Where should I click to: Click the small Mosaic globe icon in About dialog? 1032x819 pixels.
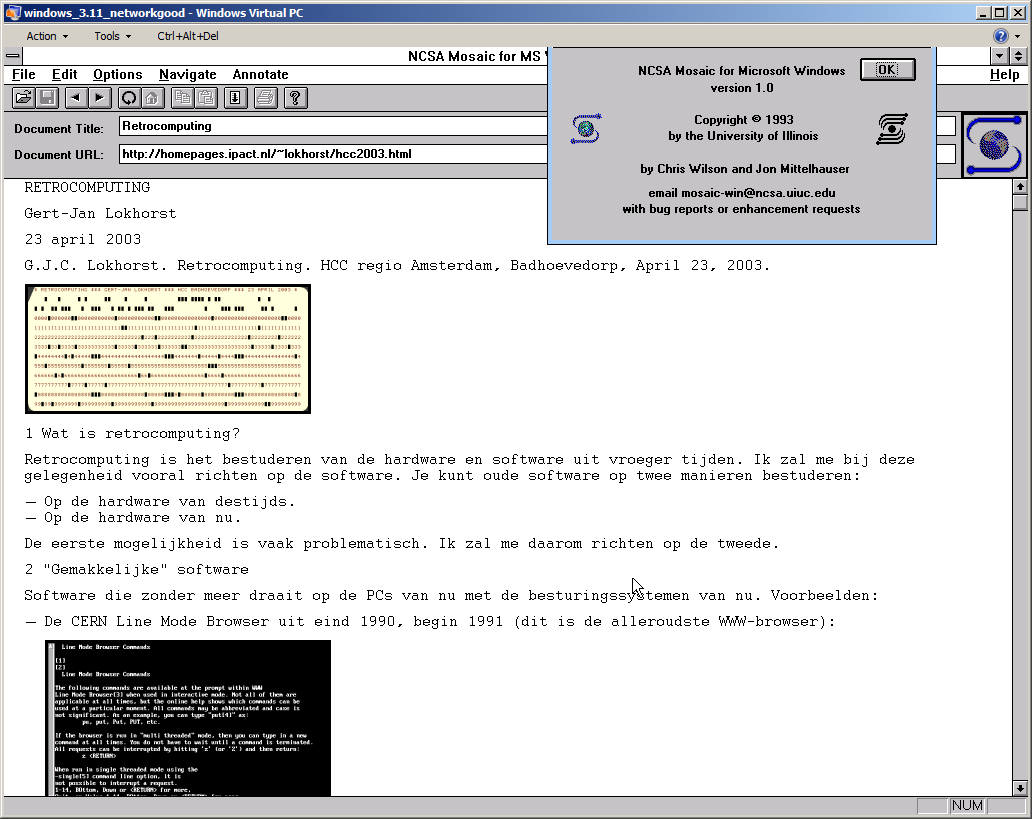coord(586,128)
